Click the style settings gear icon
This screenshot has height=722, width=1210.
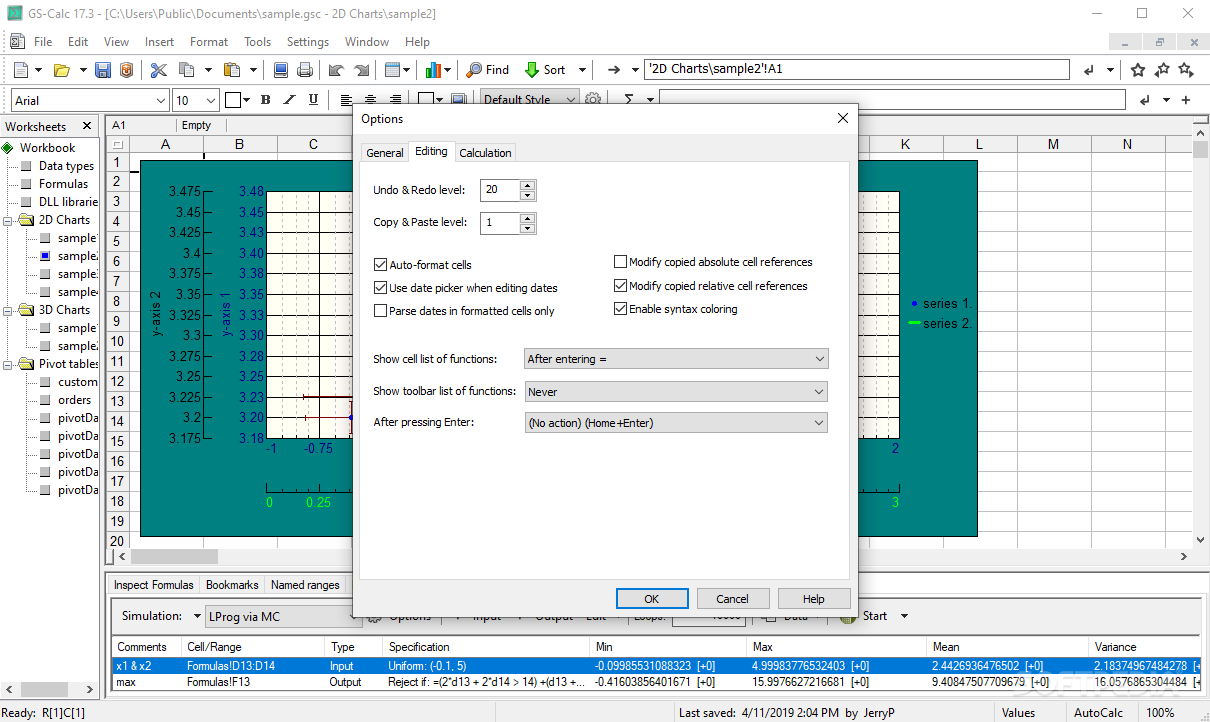tap(593, 100)
